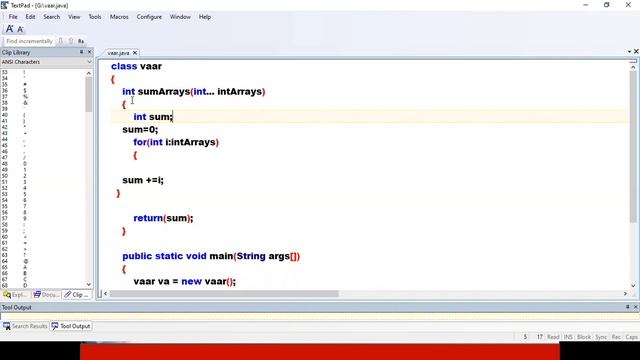Close the vaar.java tab
640x360 pixels.
click(x=135, y=53)
